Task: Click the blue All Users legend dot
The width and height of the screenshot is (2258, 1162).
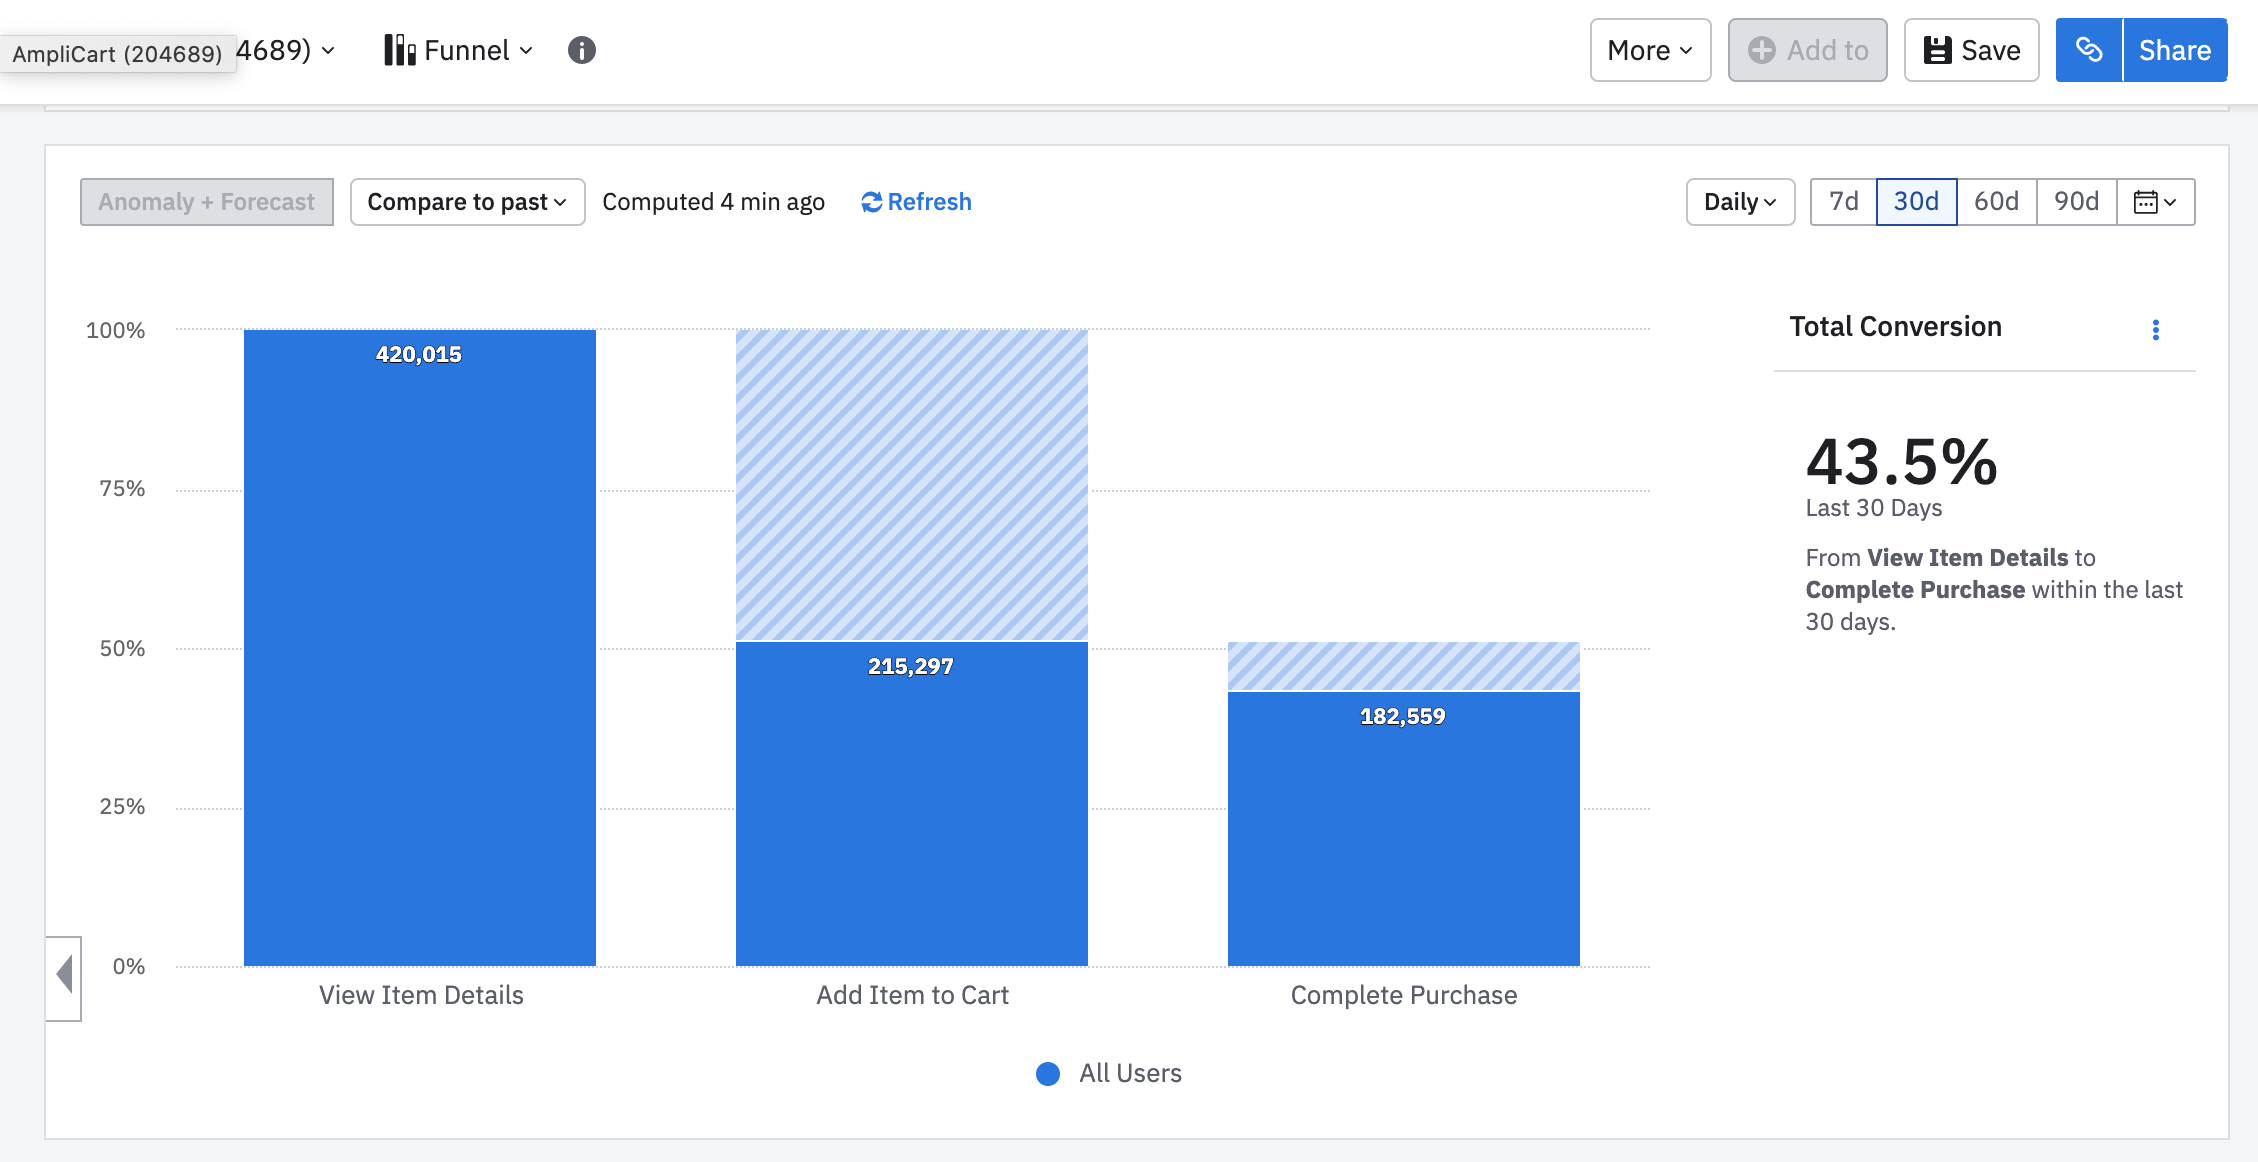Action: (x=1047, y=1073)
